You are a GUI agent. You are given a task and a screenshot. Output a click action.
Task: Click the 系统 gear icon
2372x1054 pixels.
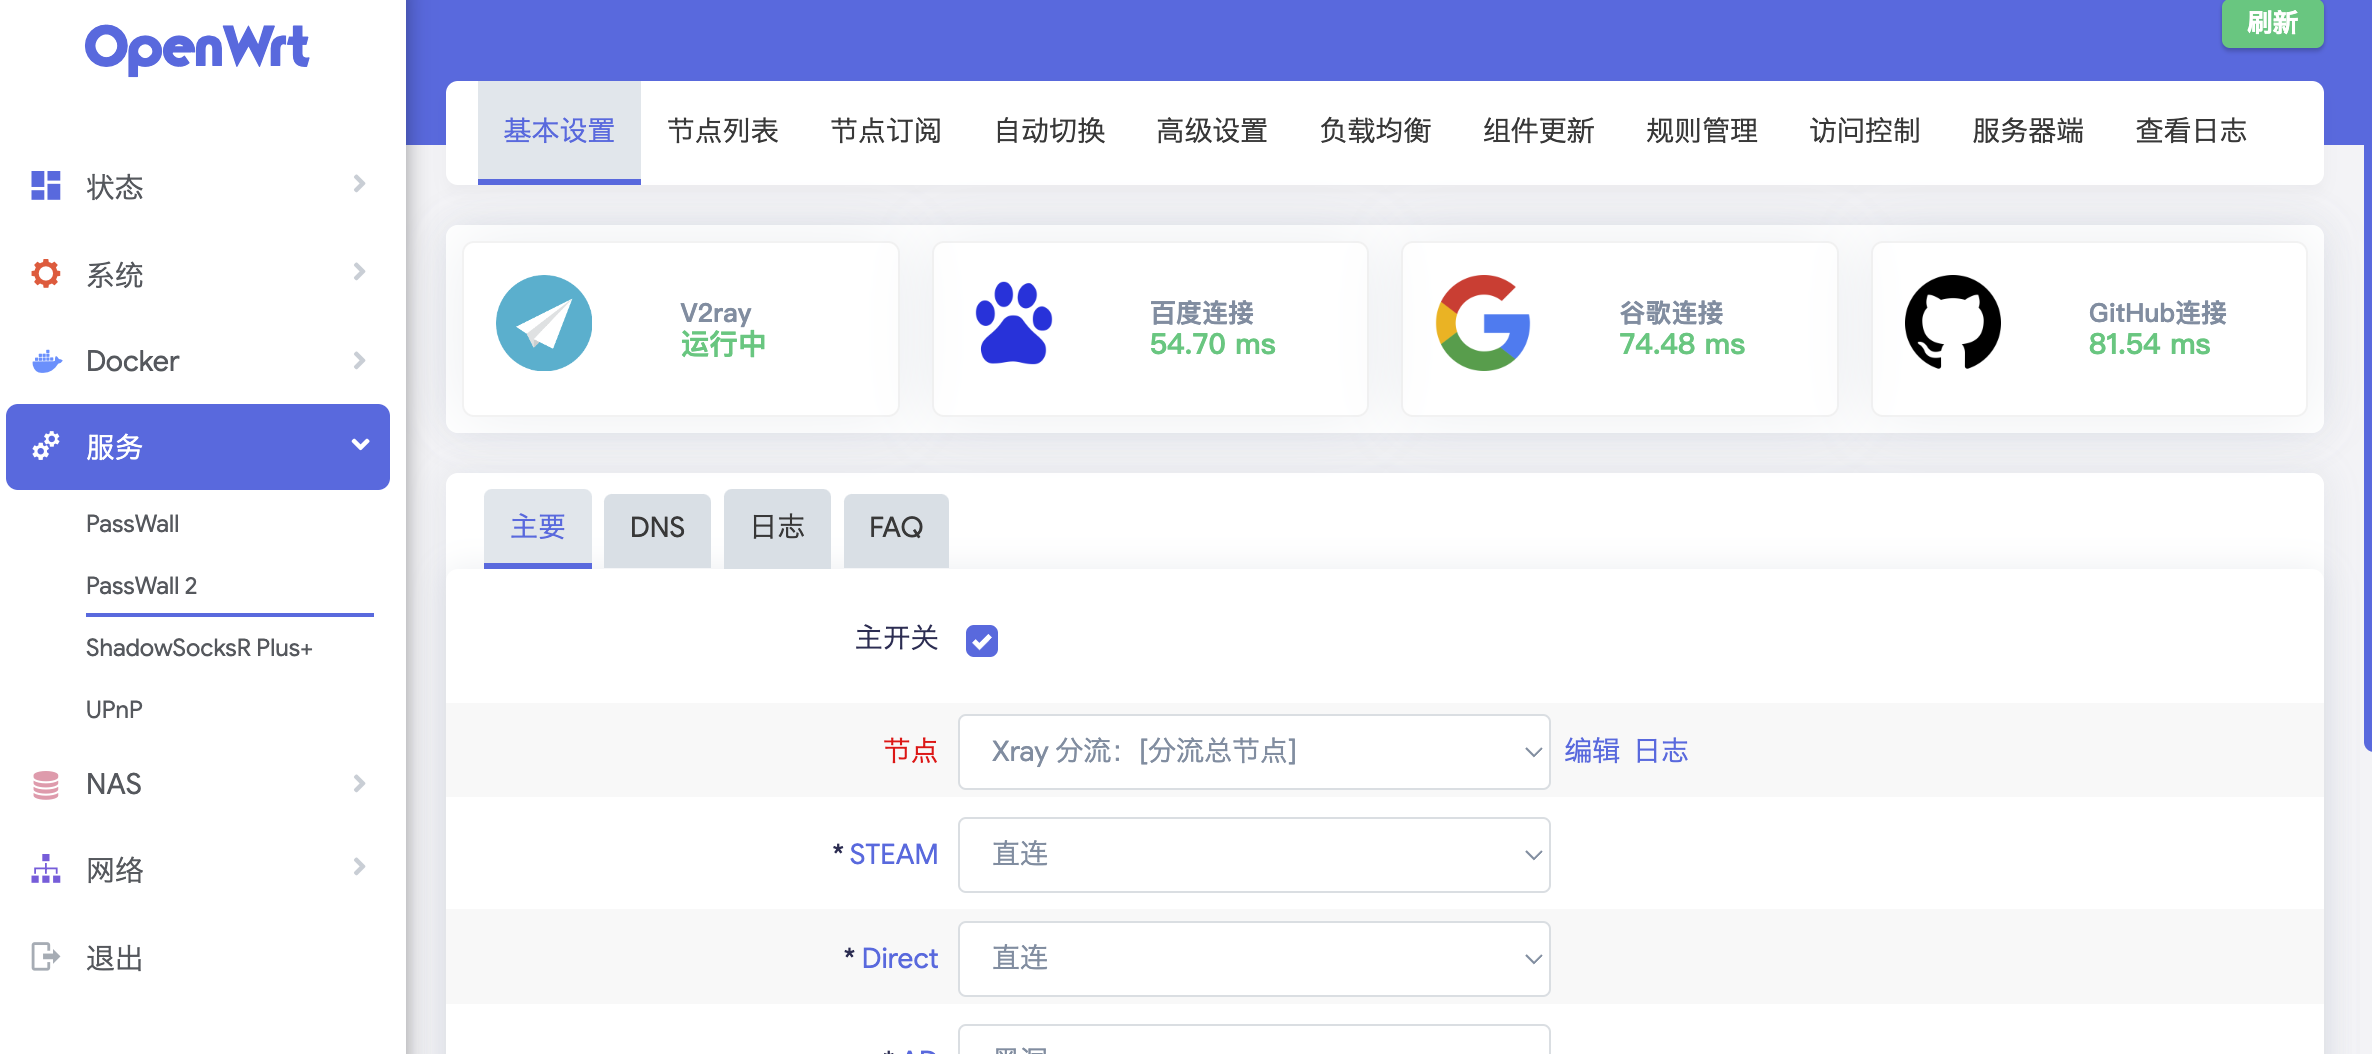46,273
